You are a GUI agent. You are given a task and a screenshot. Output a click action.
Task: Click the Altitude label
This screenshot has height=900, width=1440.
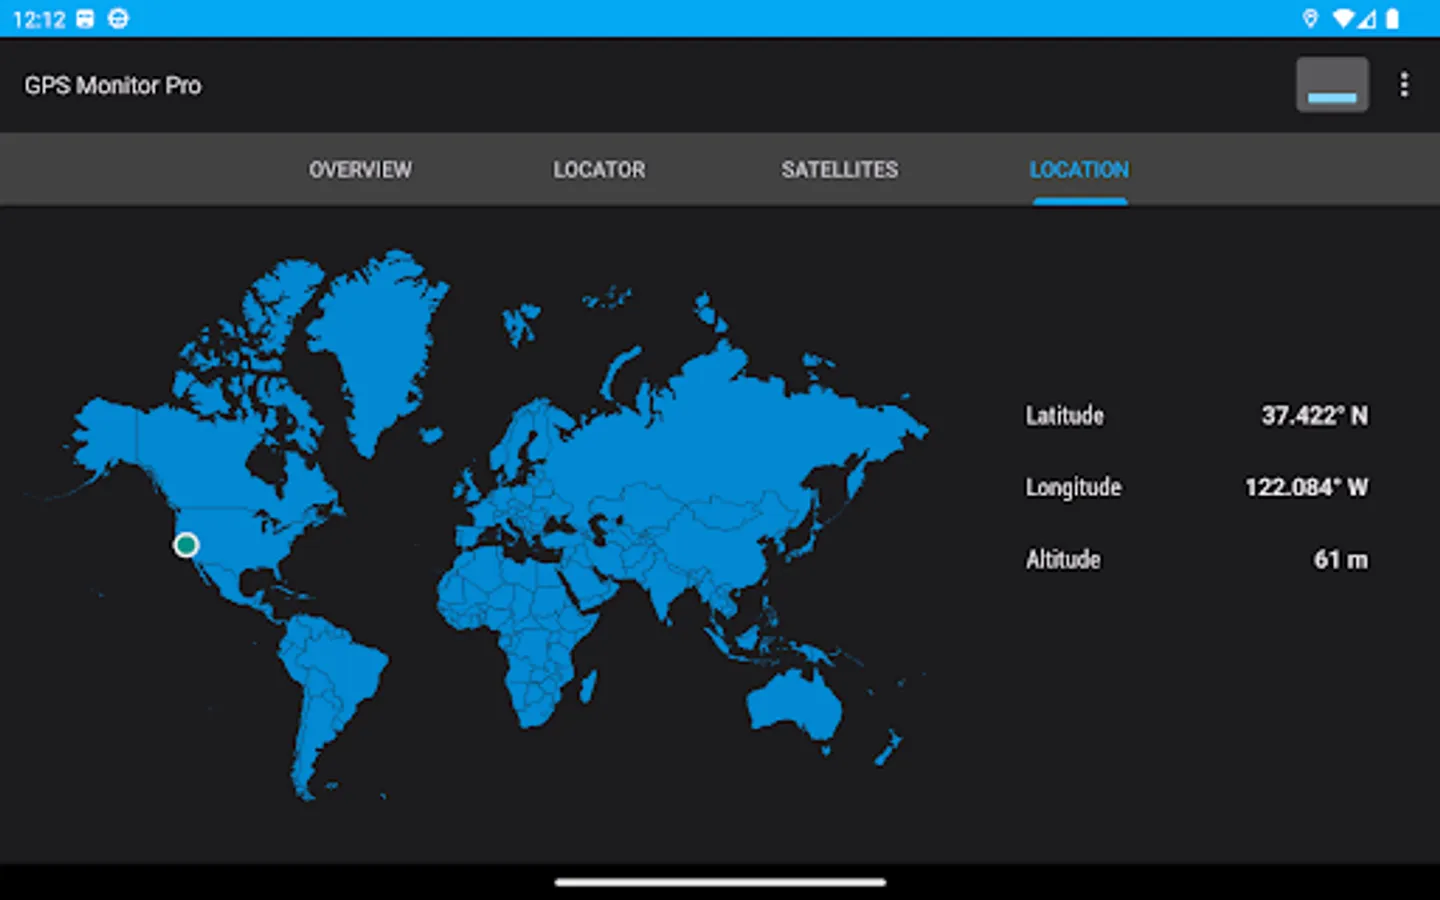pyautogui.click(x=1063, y=560)
